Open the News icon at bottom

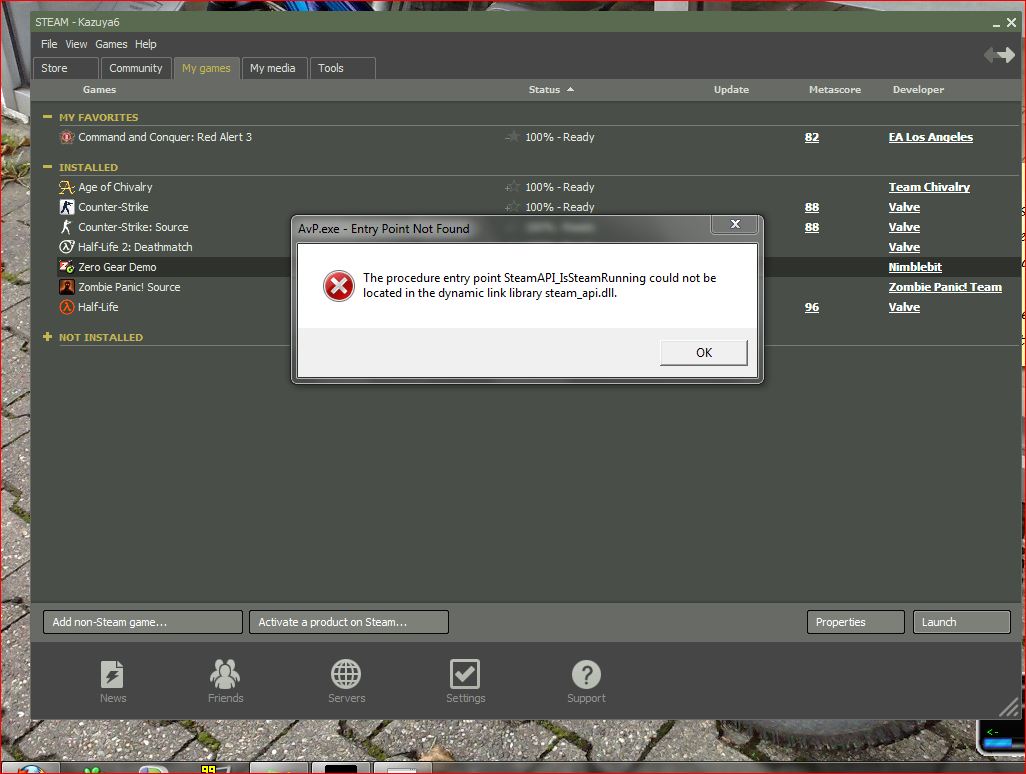coord(112,675)
